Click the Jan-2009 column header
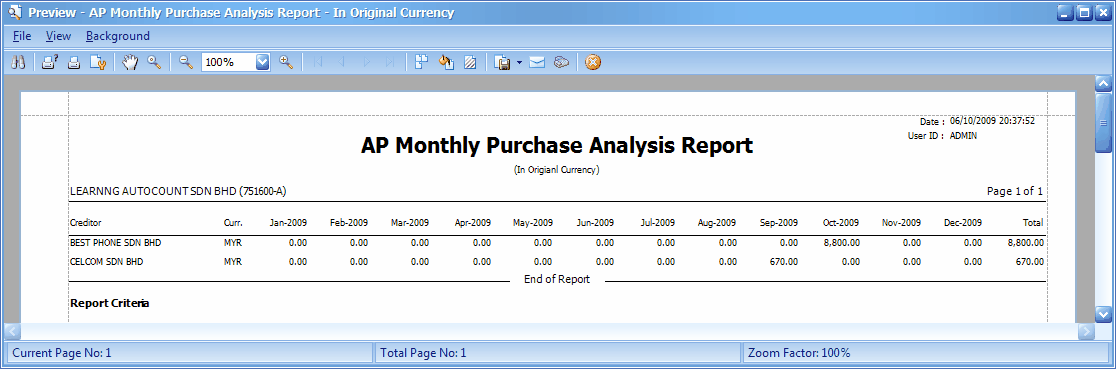The width and height of the screenshot is (1116, 369). tap(288, 223)
